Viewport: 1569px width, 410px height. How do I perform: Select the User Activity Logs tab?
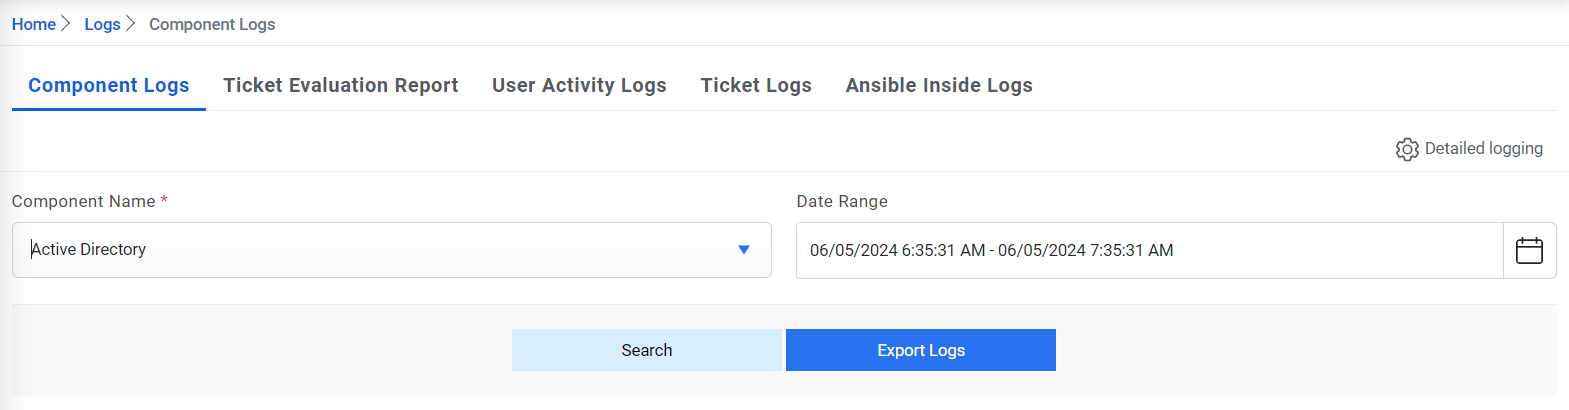point(579,86)
